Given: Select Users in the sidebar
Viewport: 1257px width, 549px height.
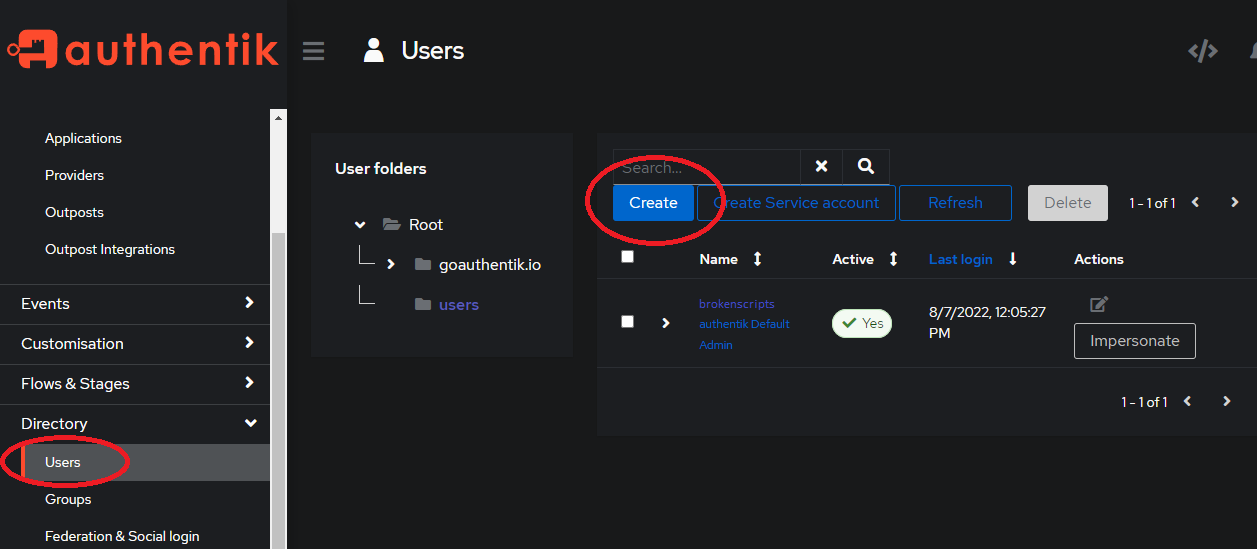Looking at the screenshot, I should tap(135, 462).
